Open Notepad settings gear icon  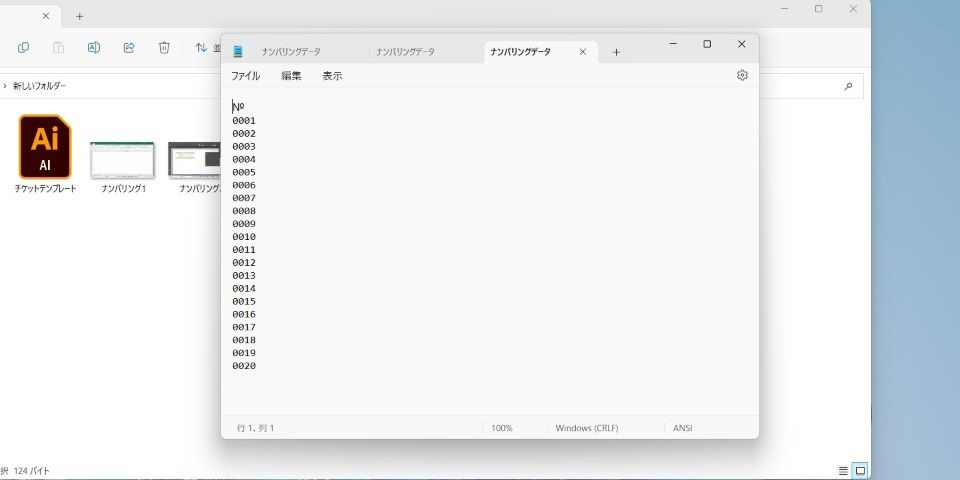(742, 75)
